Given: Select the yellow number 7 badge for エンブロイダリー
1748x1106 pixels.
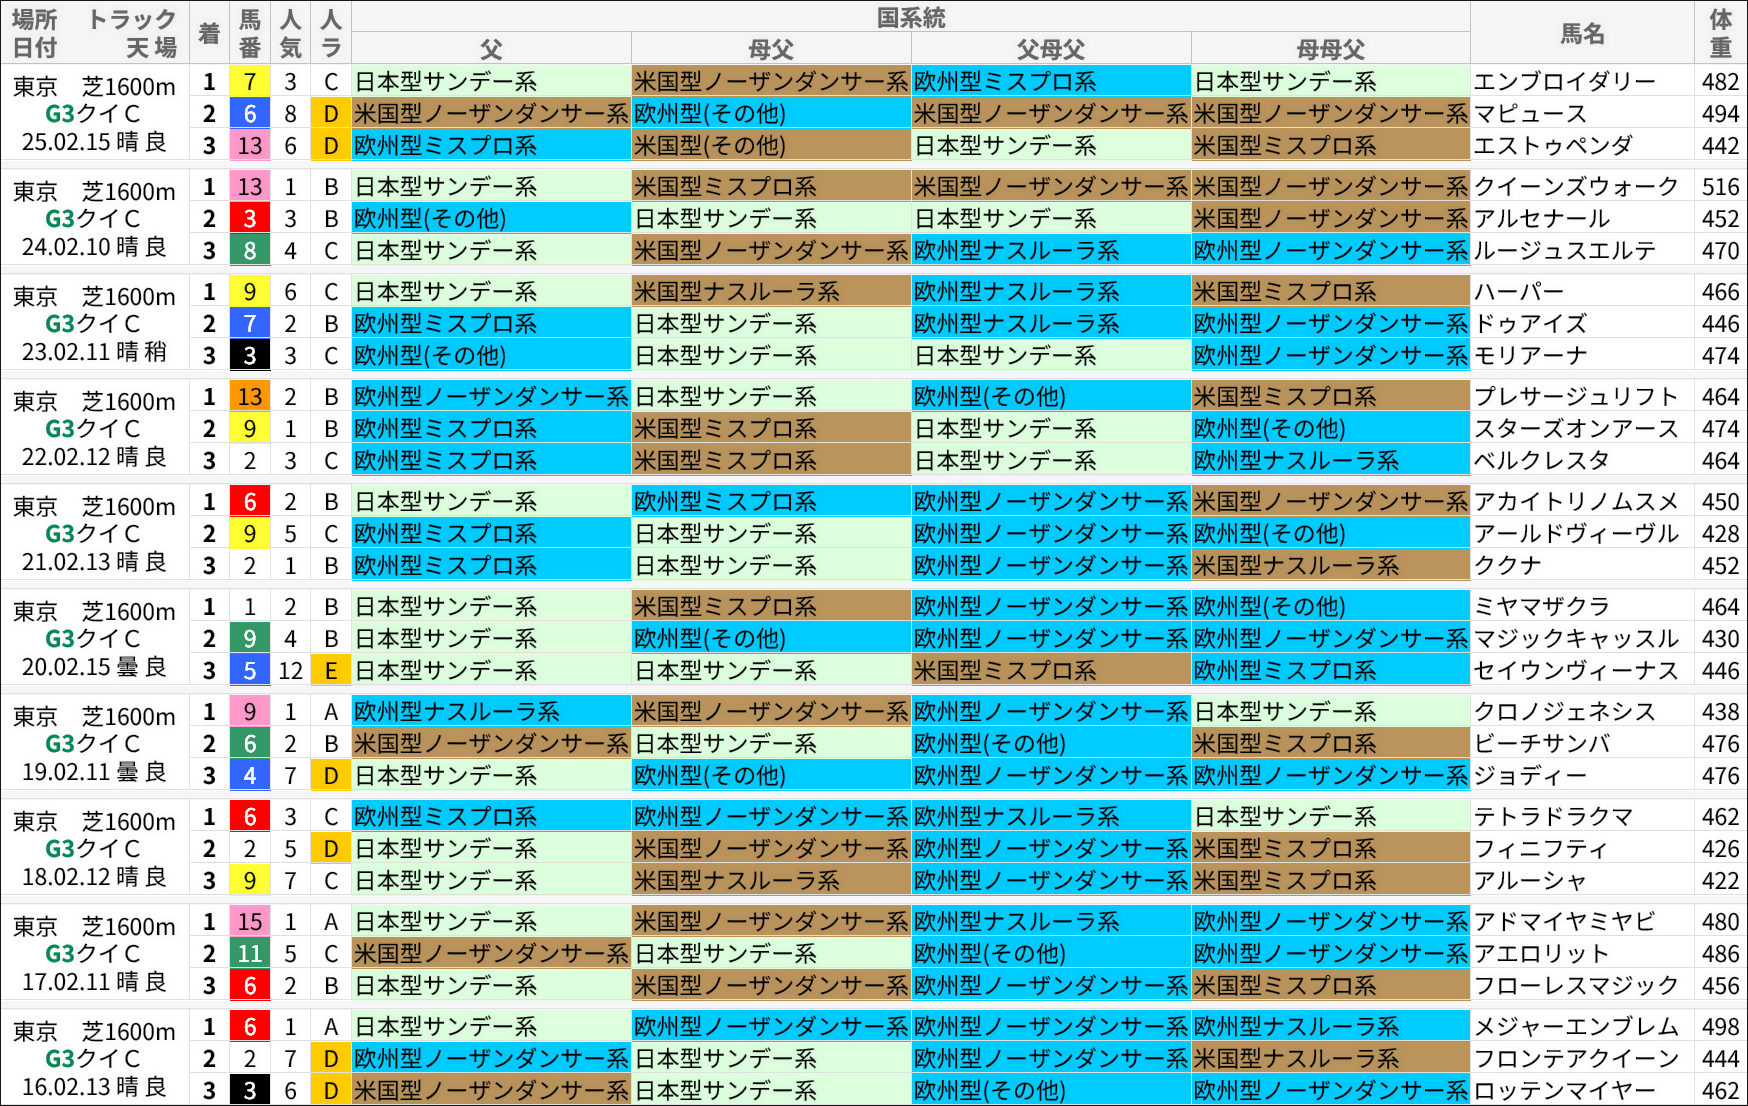Looking at the screenshot, I should pos(248,82).
